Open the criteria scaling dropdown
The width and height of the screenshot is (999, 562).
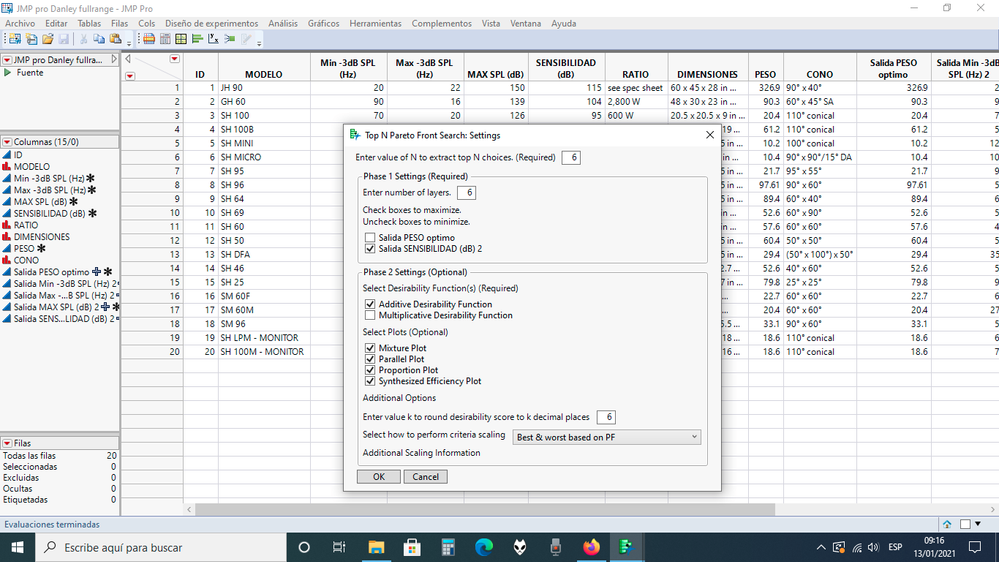tap(606, 437)
